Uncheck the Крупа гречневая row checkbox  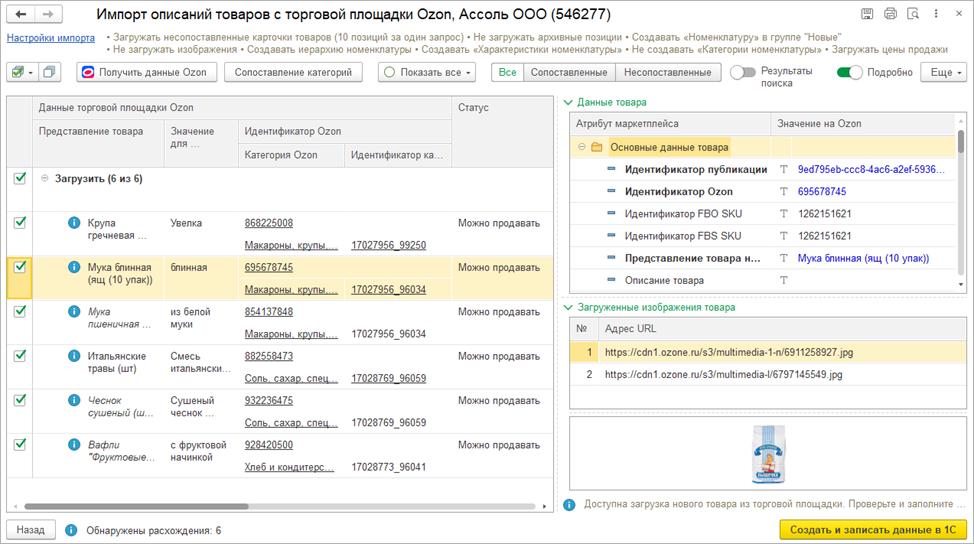[x=19, y=223]
